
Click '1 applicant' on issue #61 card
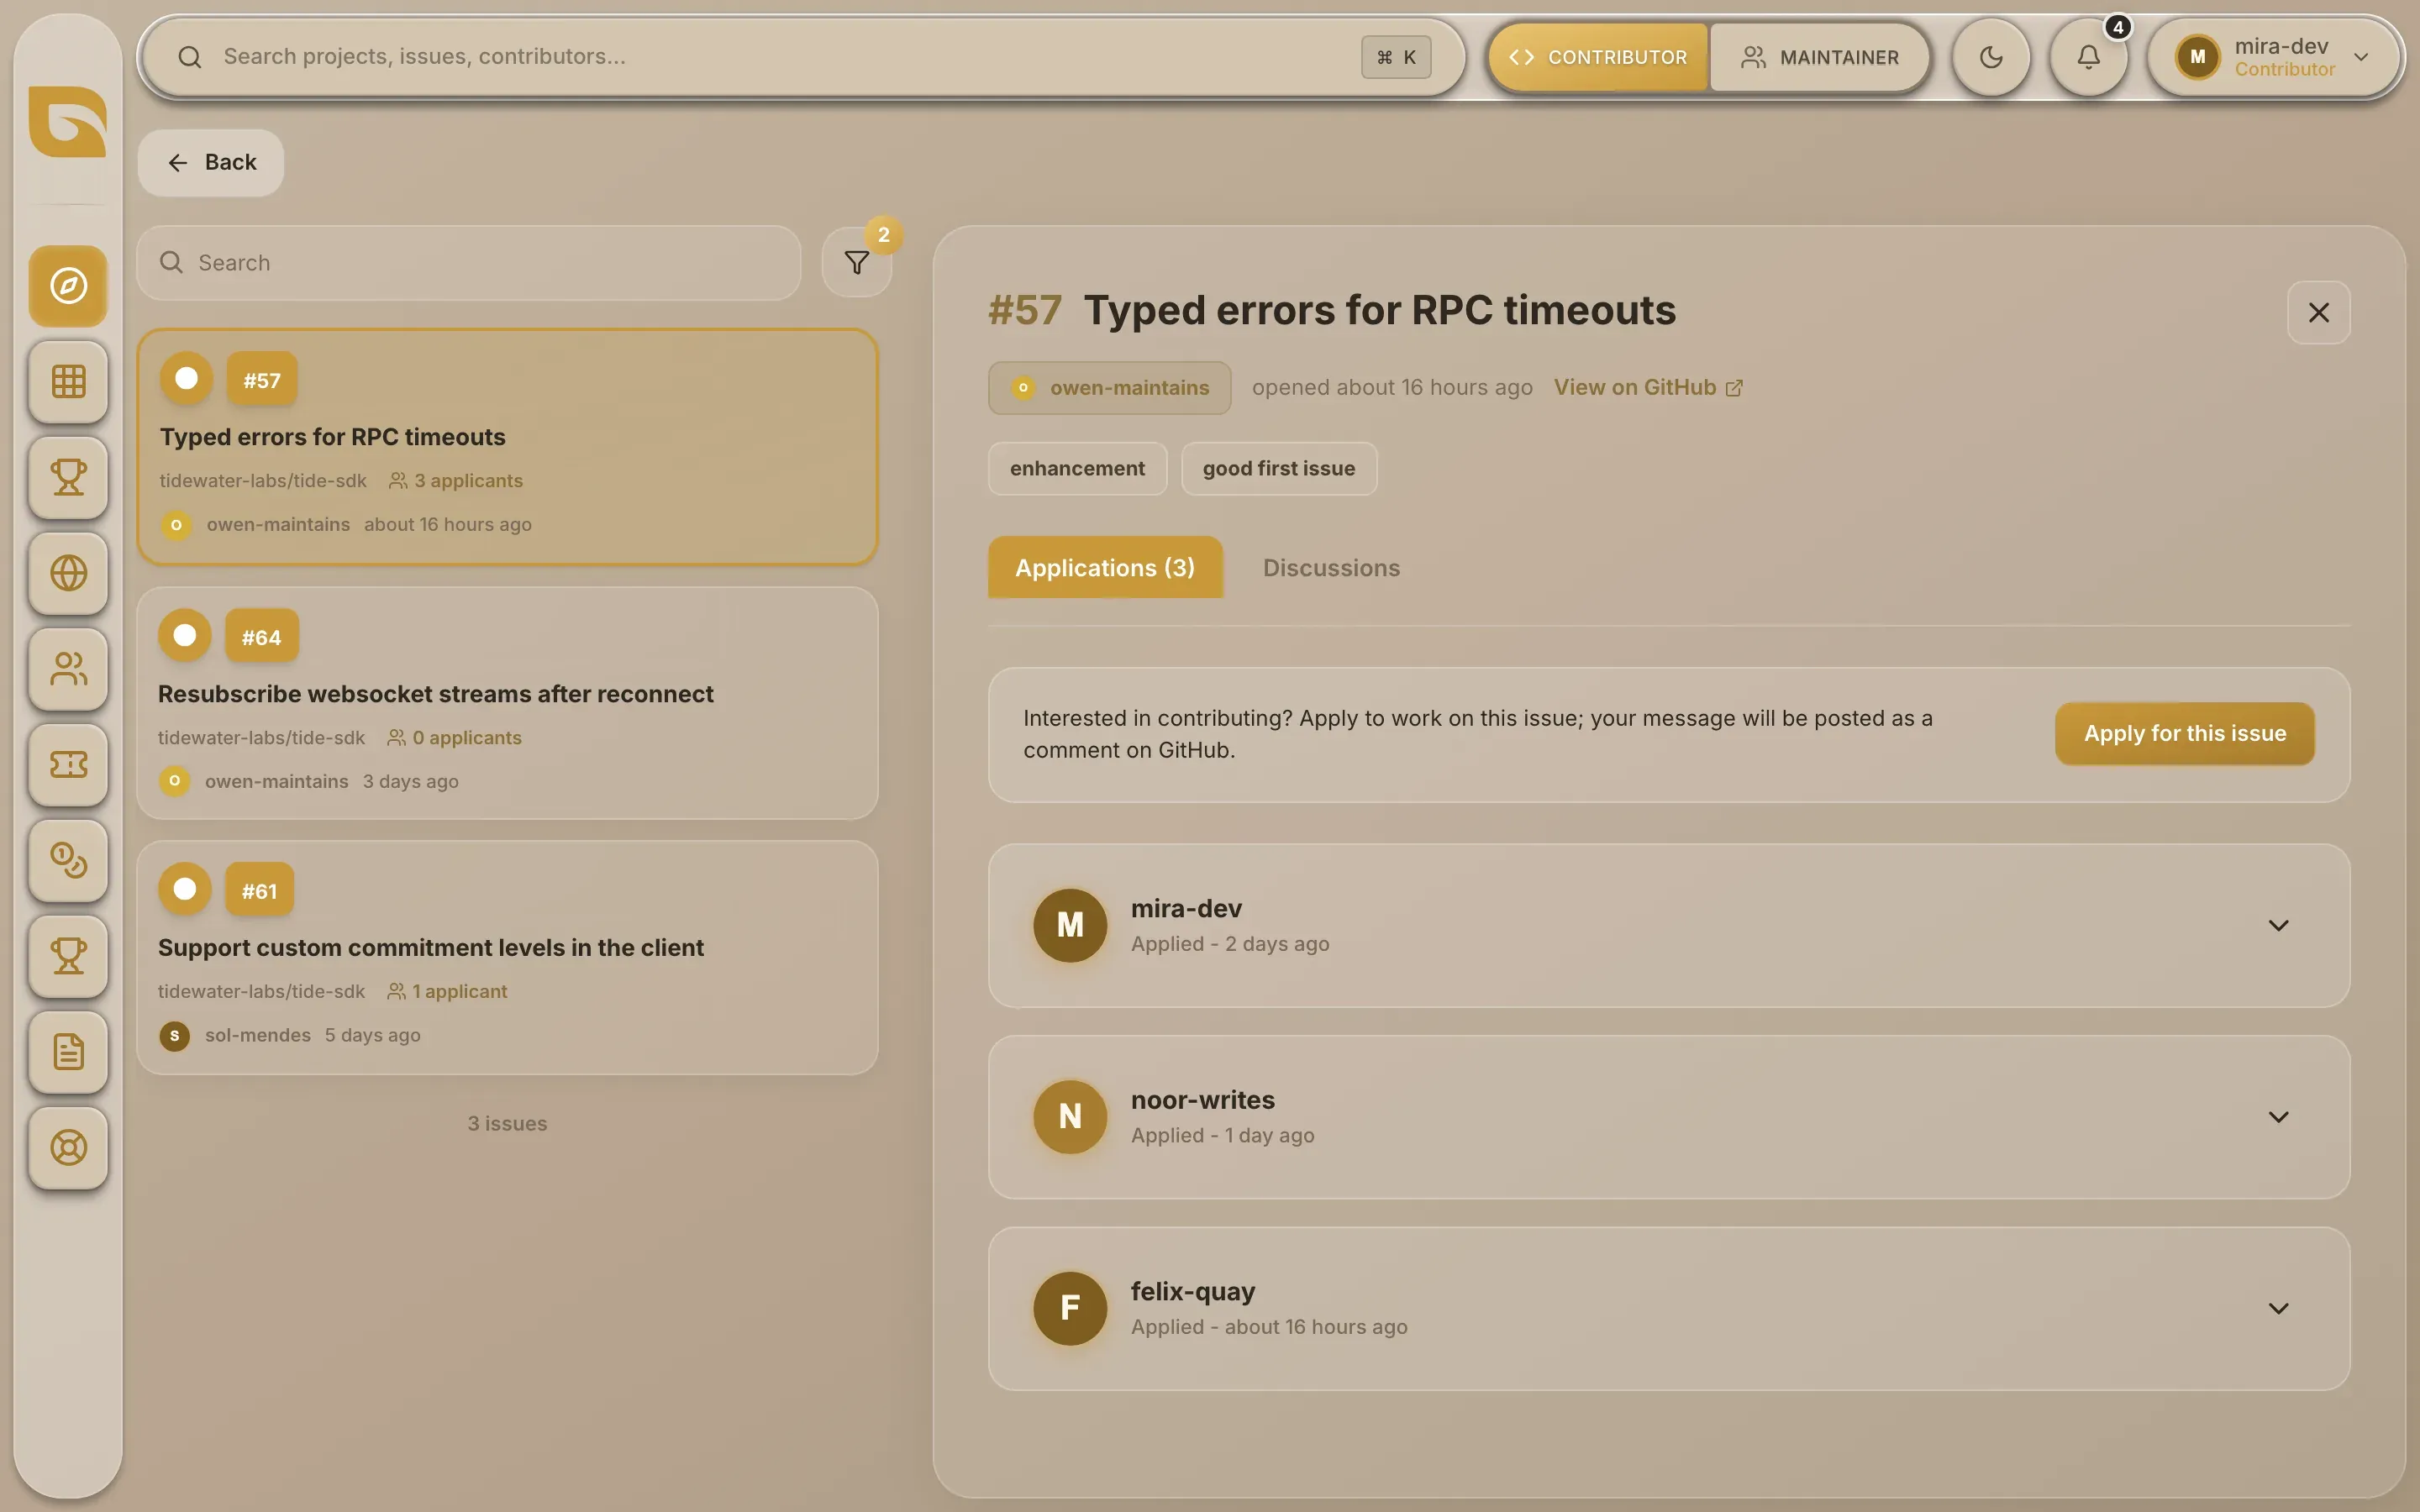pos(447,991)
